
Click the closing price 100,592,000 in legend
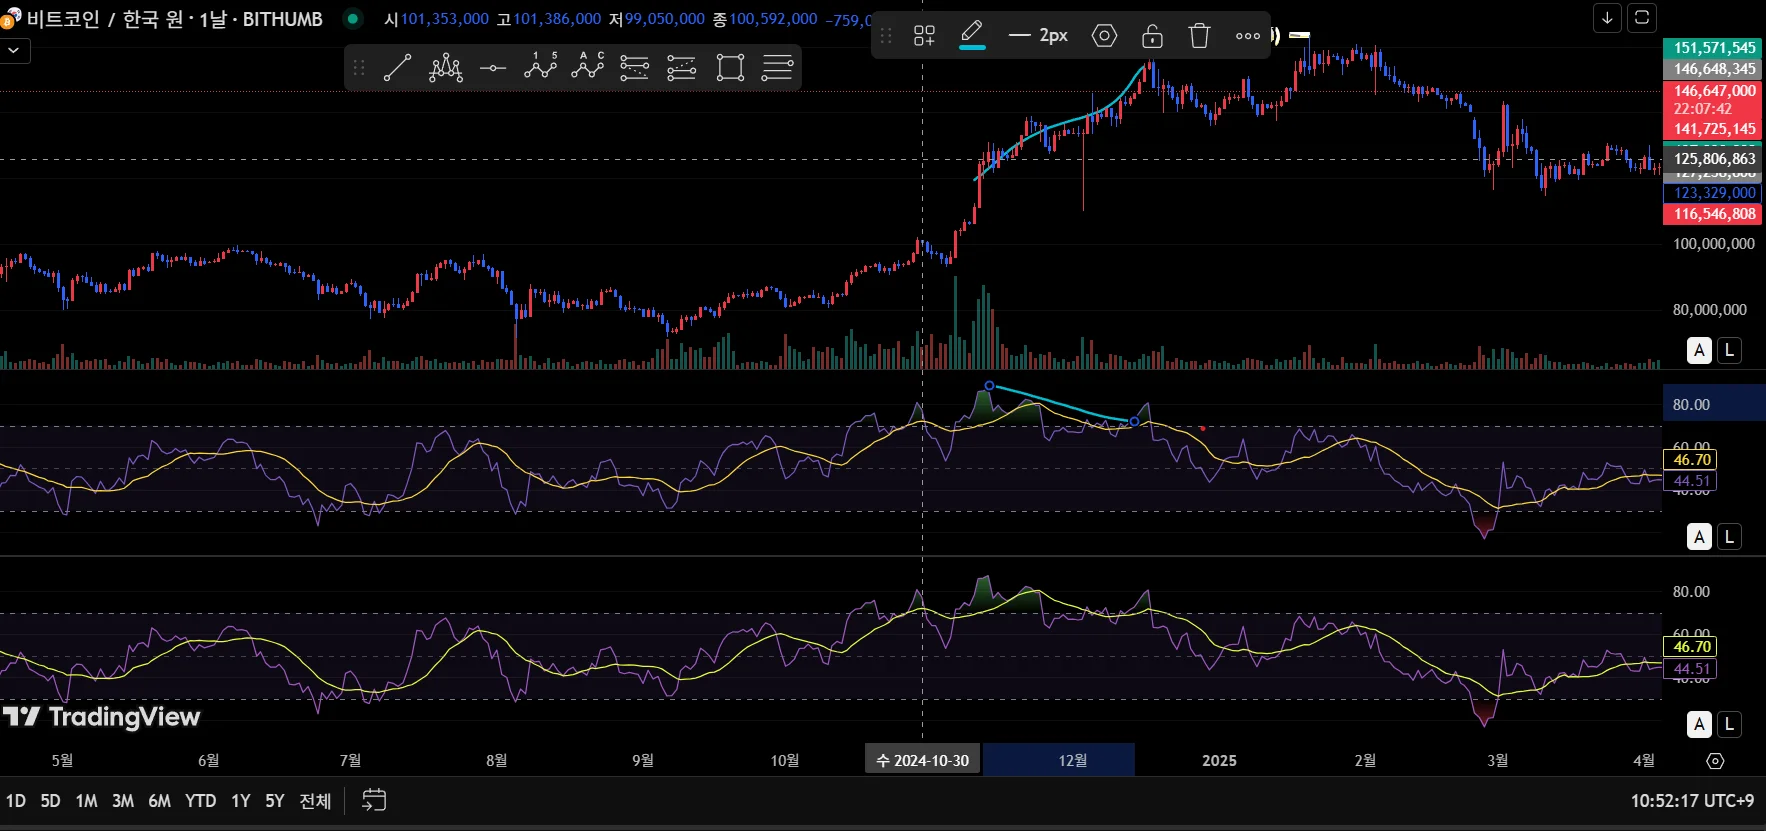coord(773,19)
